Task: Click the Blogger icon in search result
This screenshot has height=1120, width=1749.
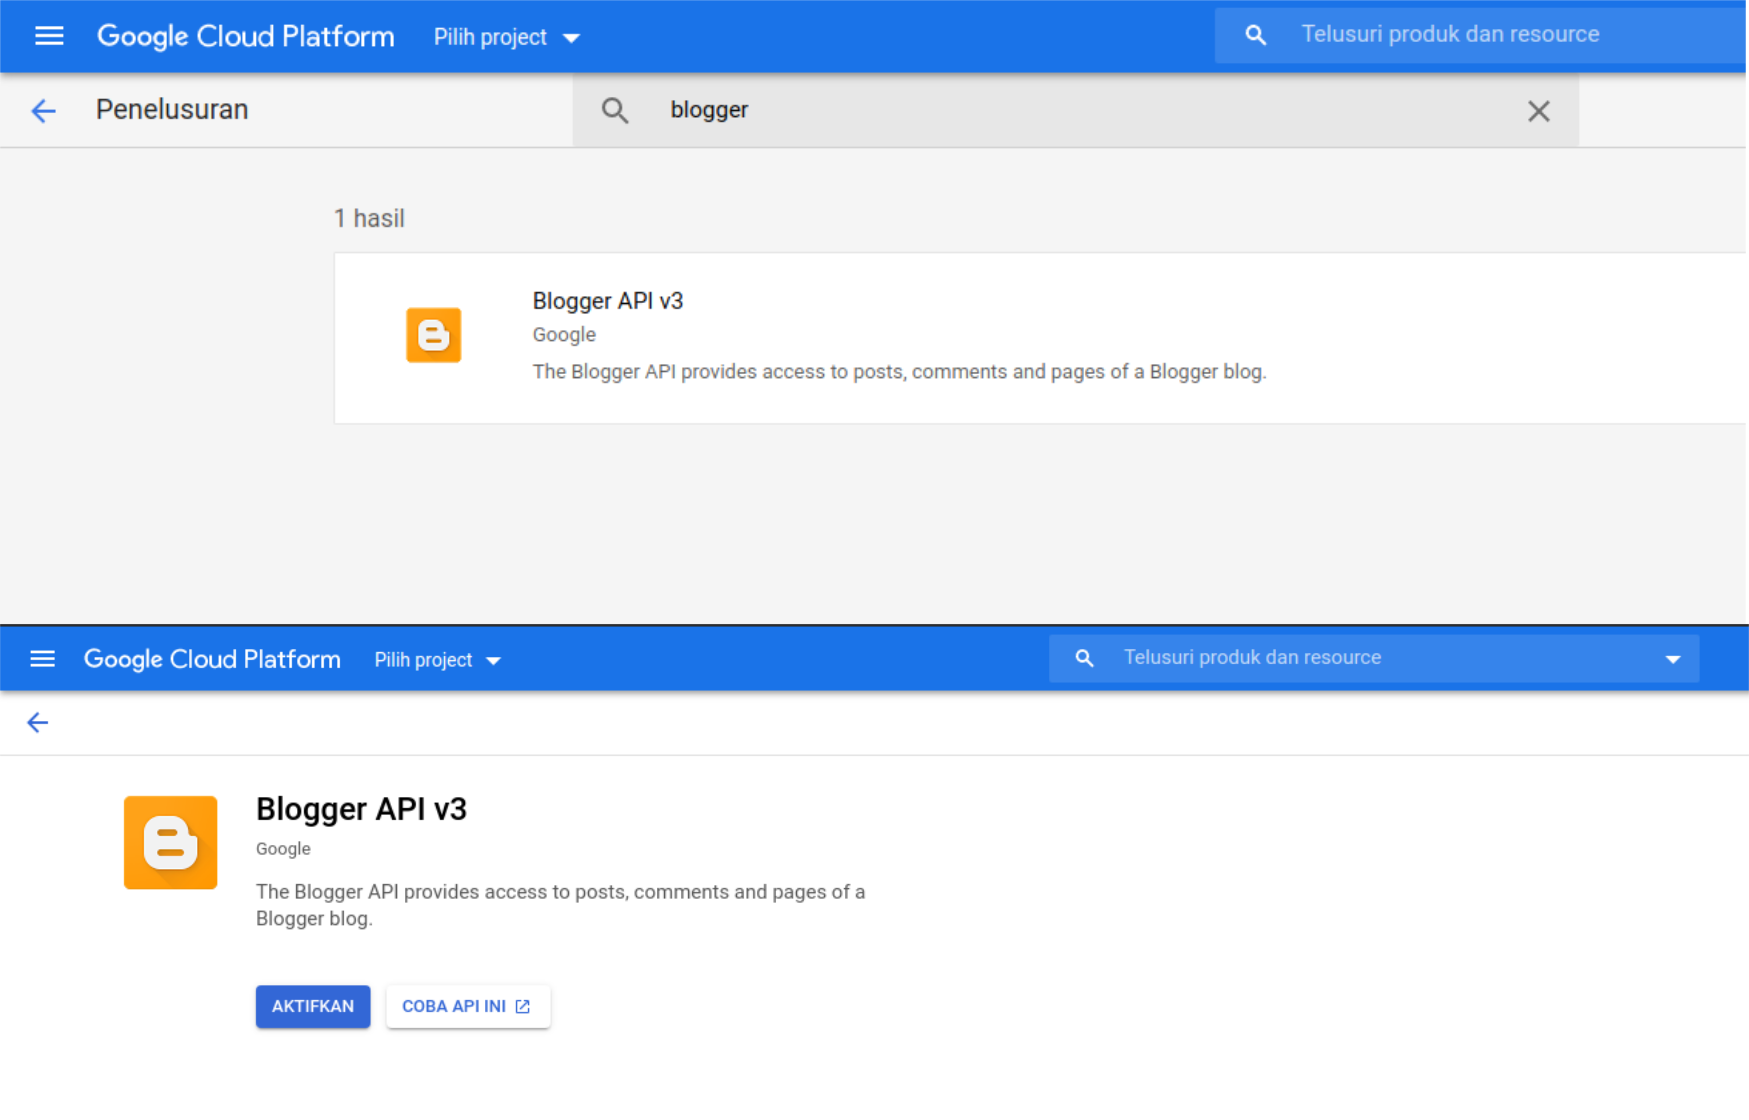Action: point(433,335)
